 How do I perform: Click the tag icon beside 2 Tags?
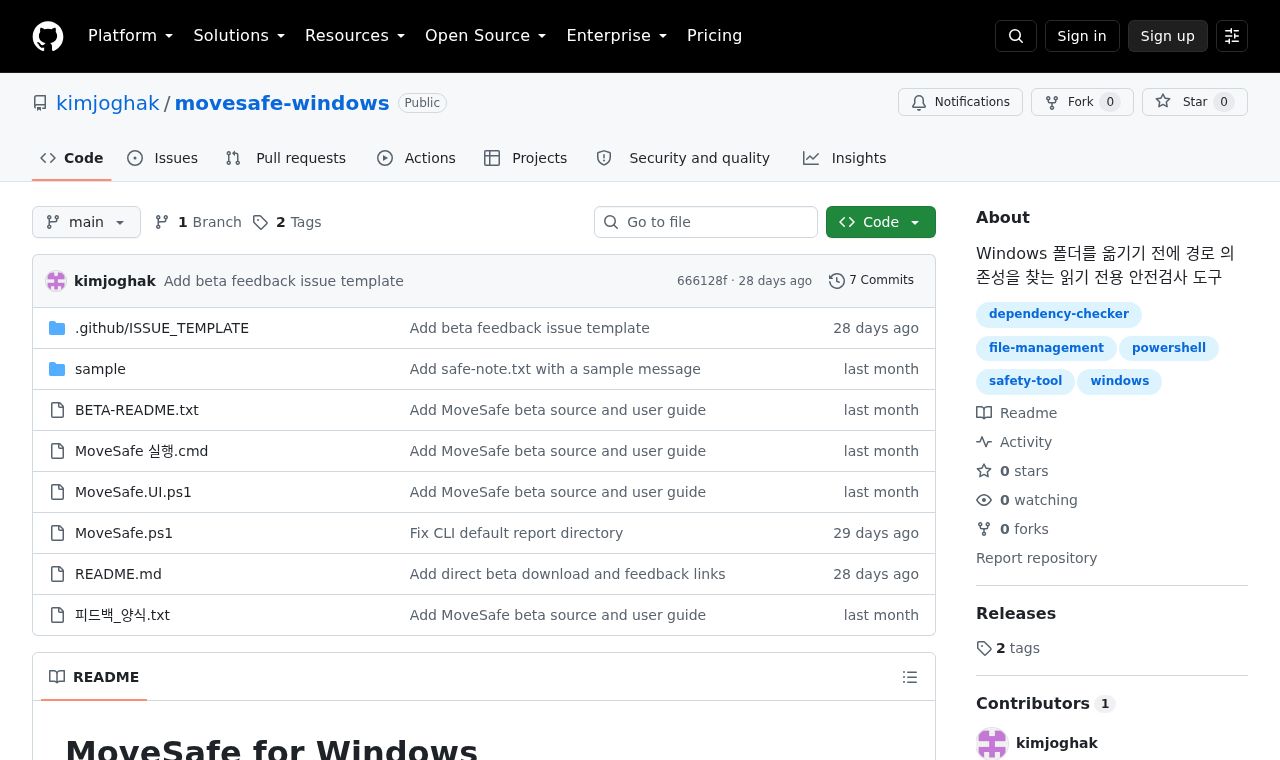[260, 222]
